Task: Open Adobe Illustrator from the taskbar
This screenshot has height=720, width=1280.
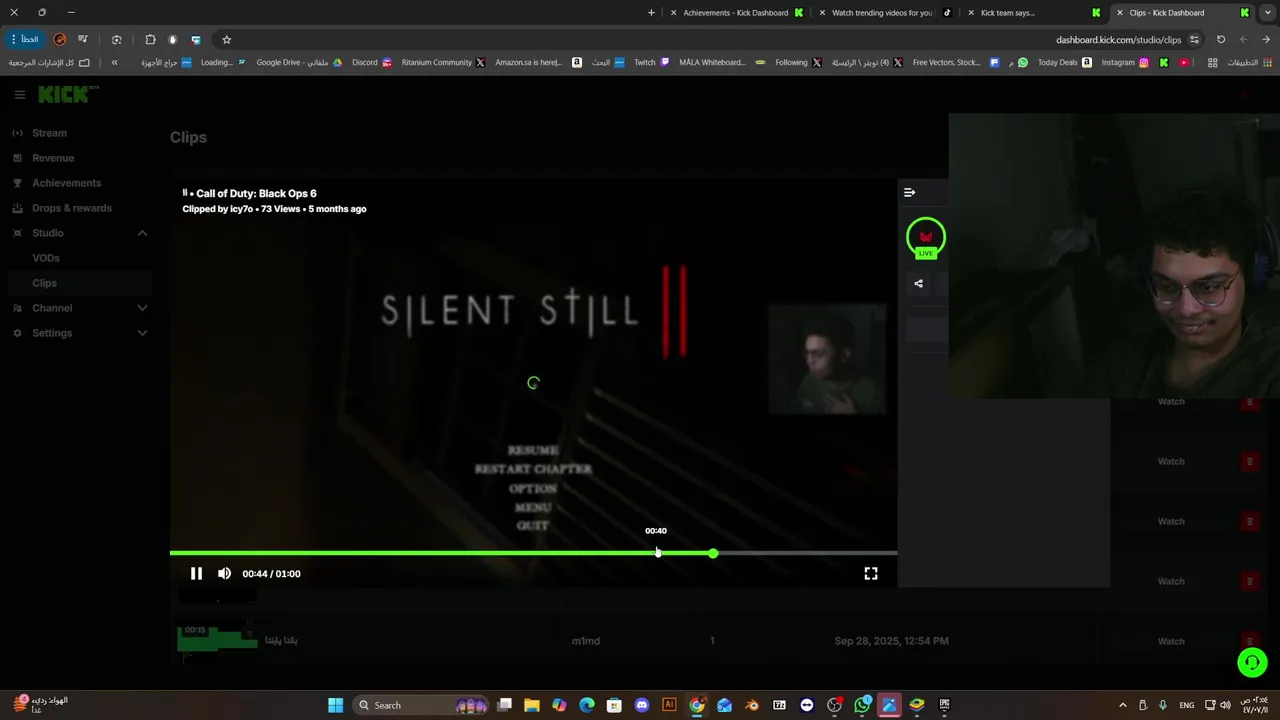Action: [x=669, y=705]
